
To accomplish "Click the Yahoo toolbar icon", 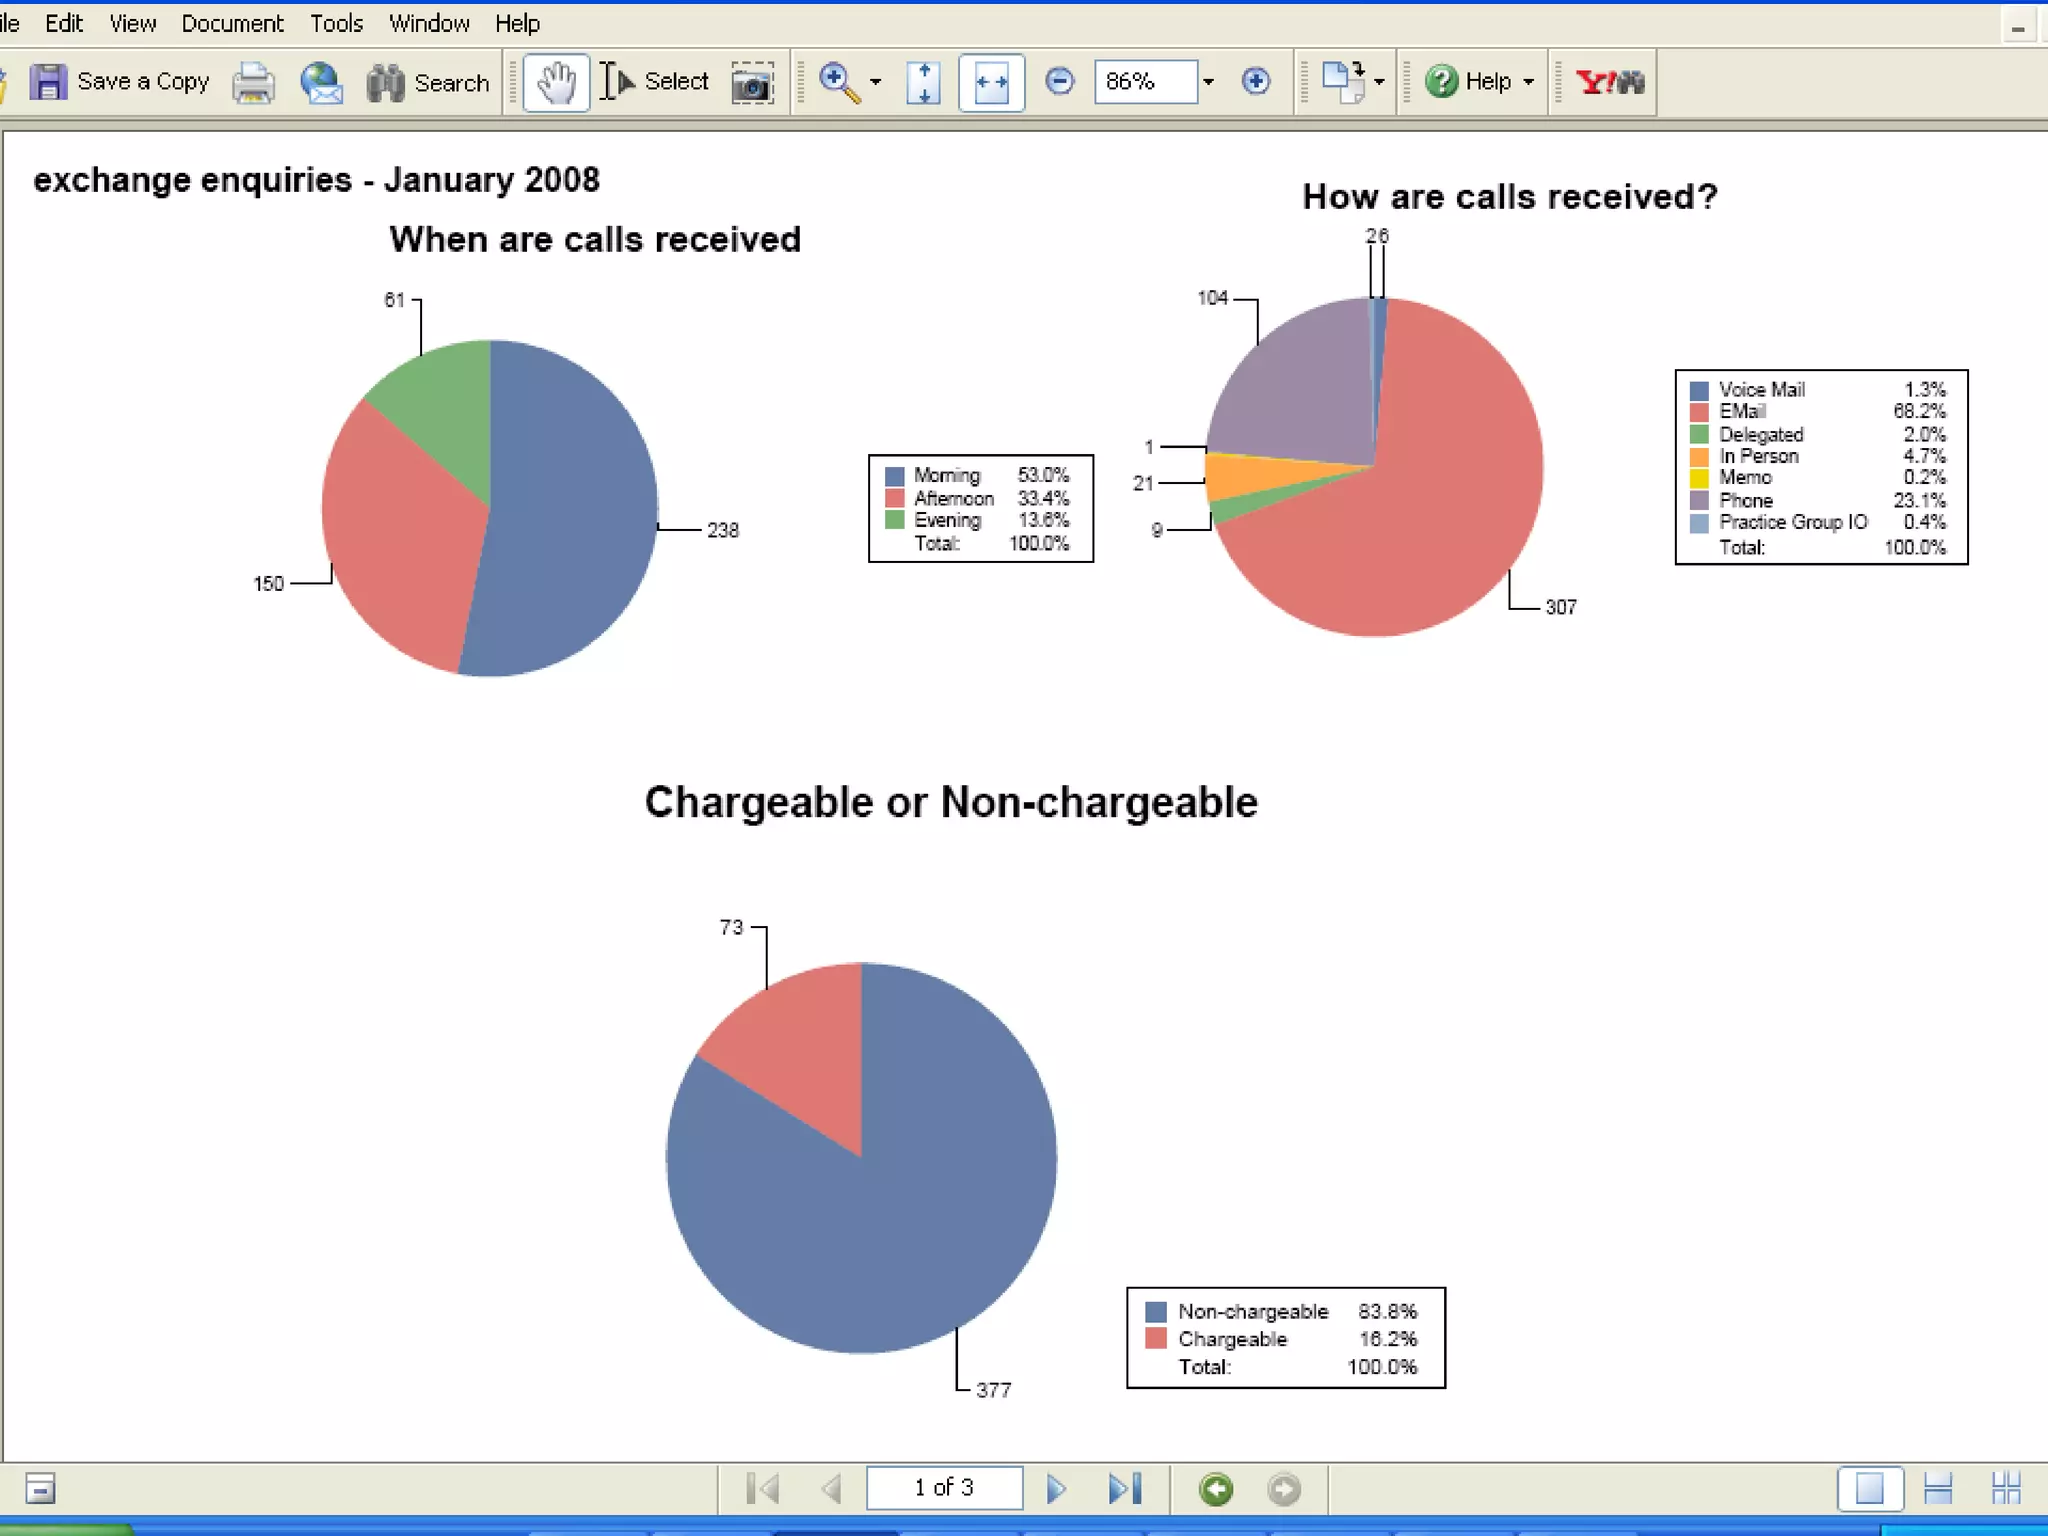I will tap(1608, 82).
